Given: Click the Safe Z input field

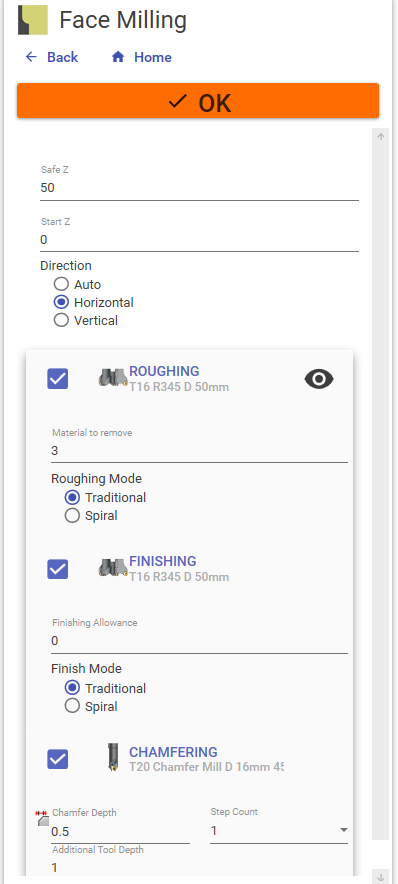Looking at the screenshot, I should [x=199, y=188].
